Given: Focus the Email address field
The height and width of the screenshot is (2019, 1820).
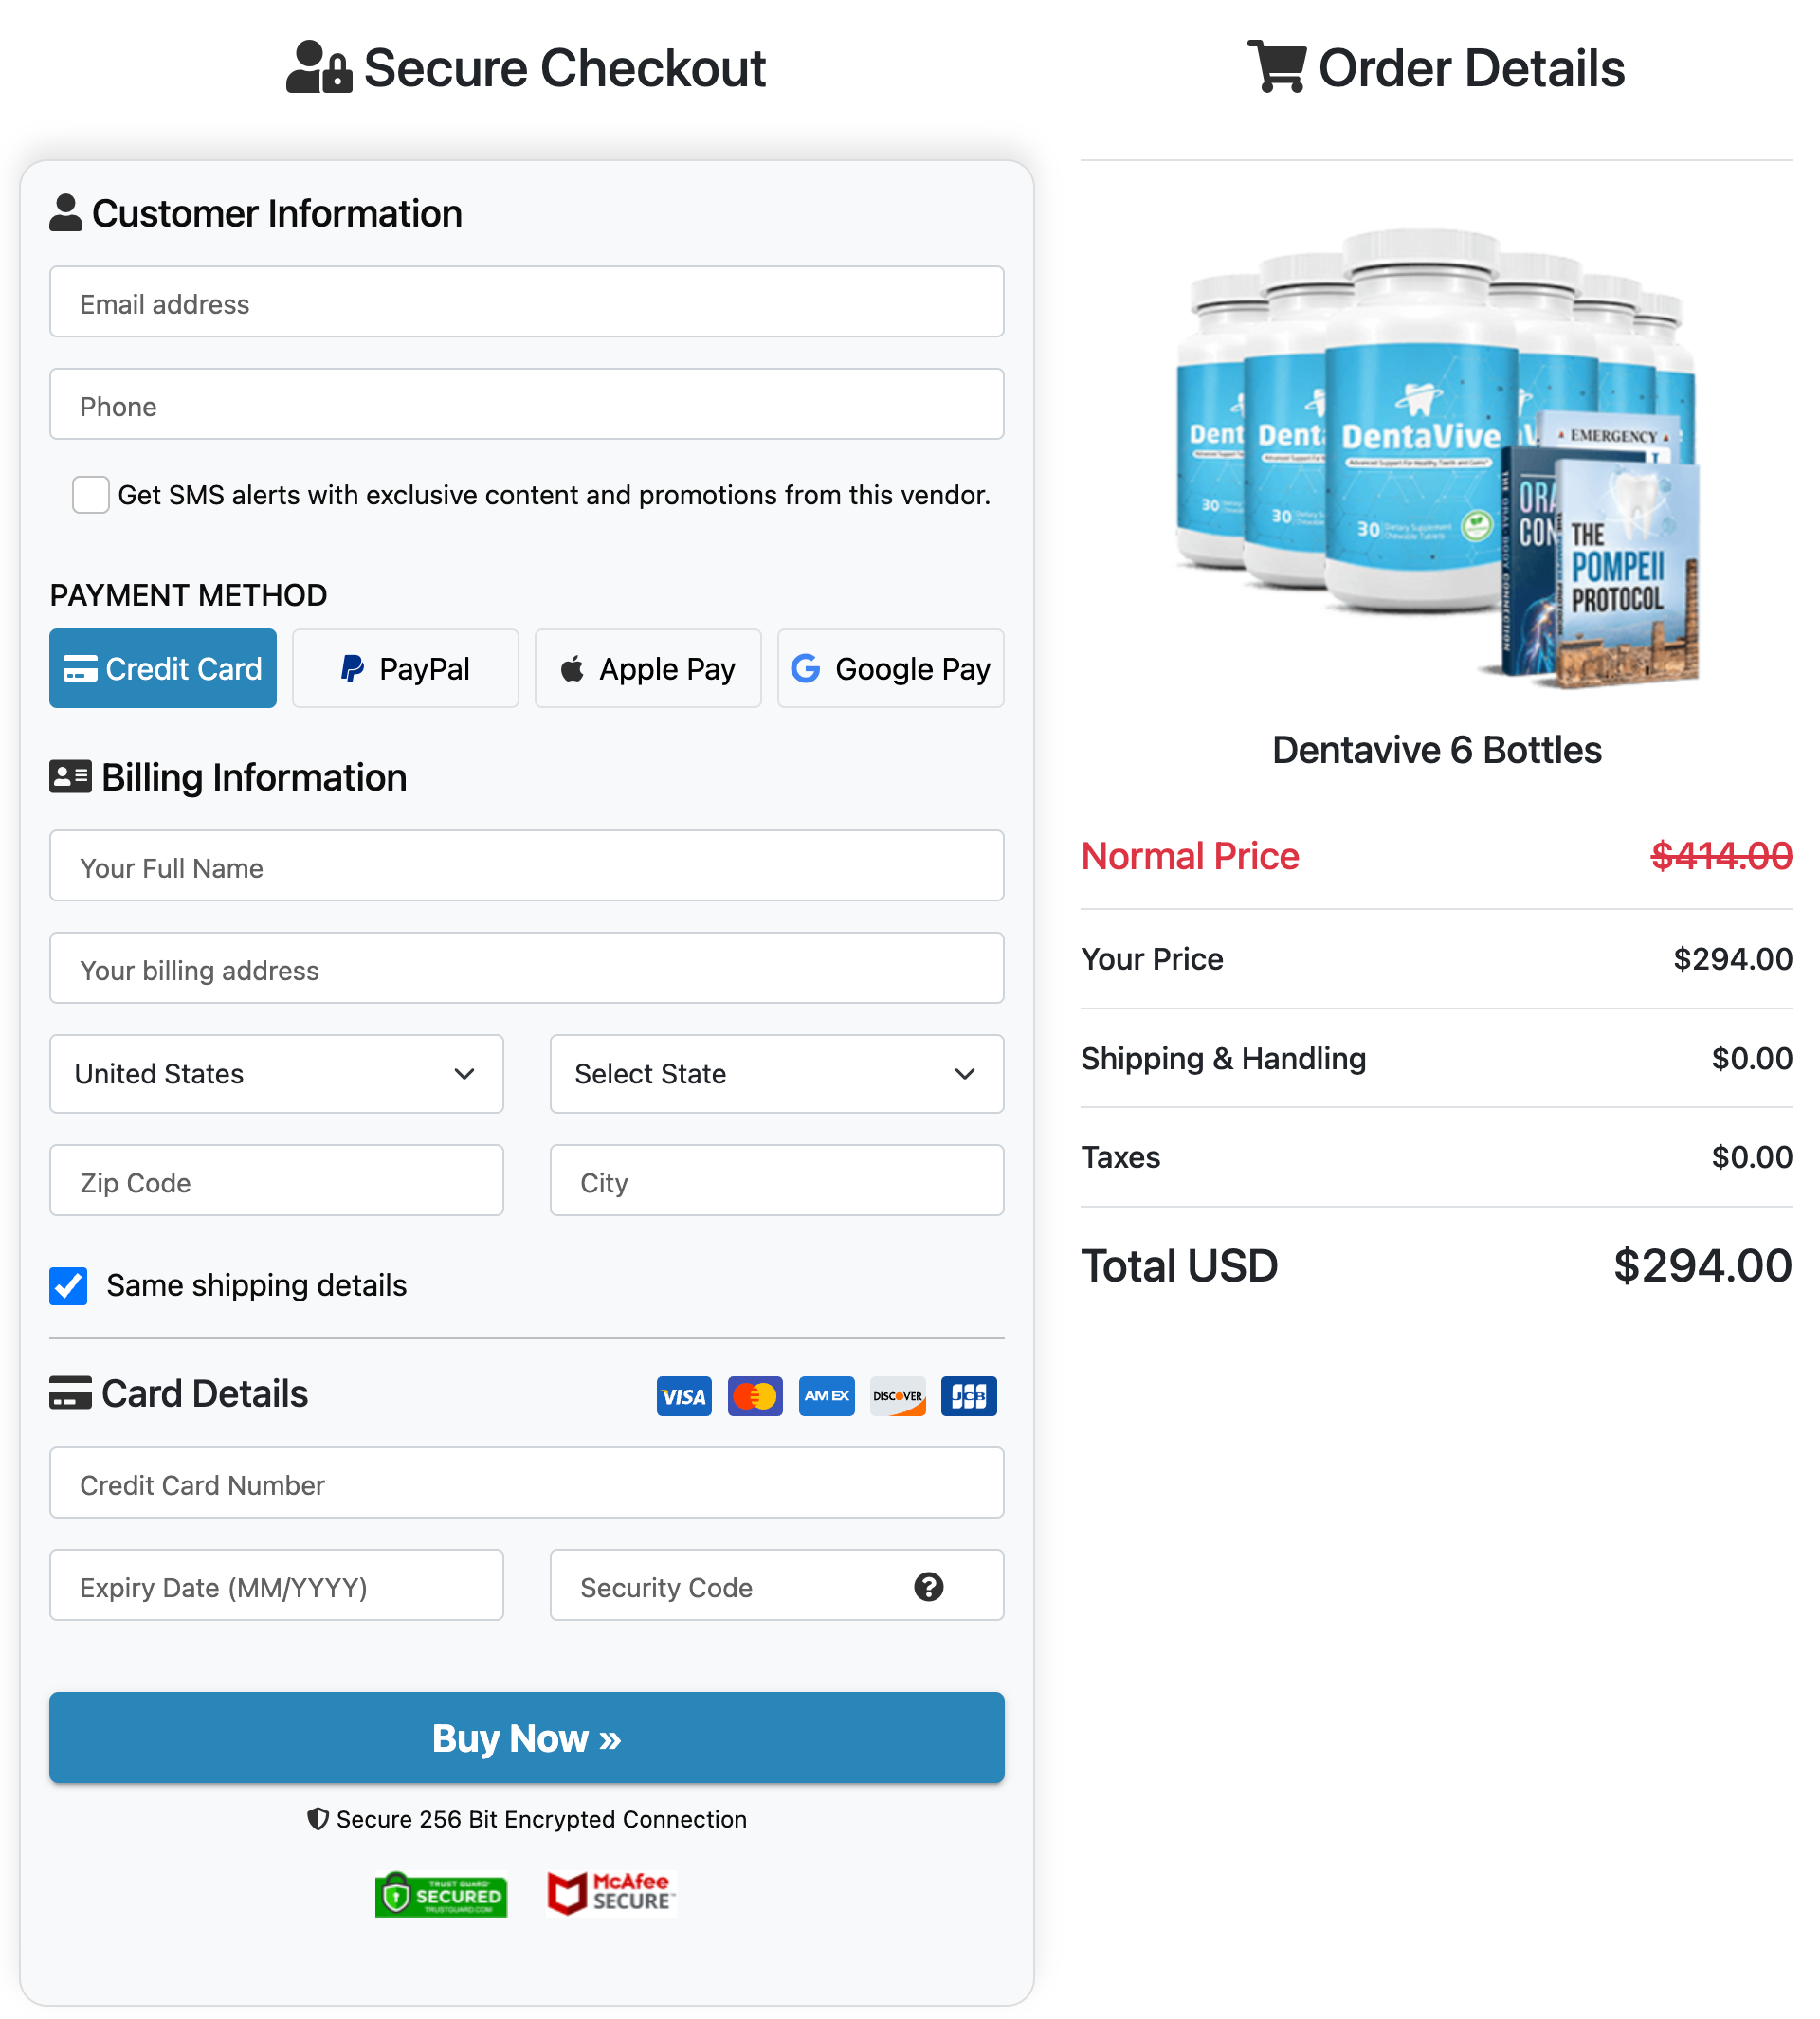Looking at the screenshot, I should 527,302.
